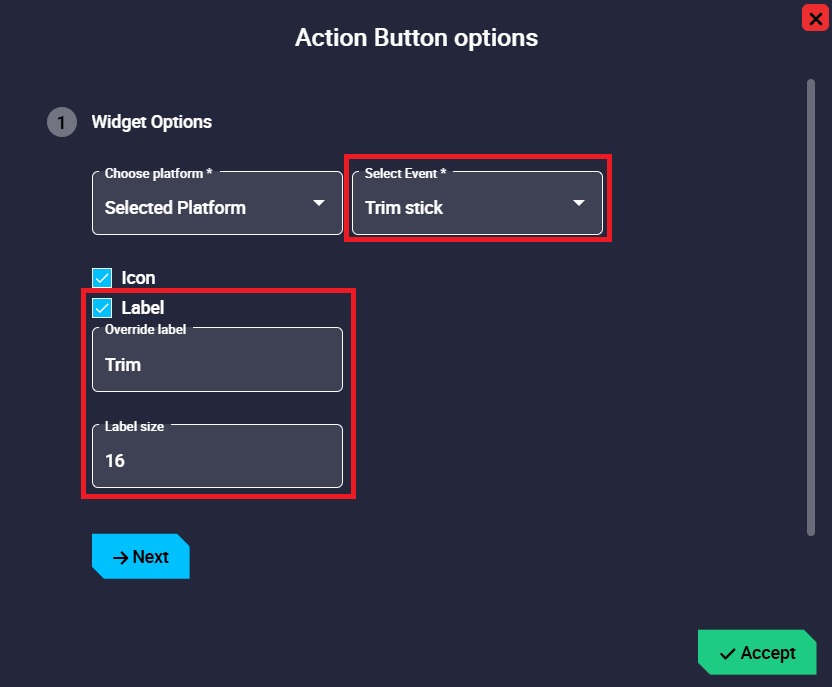The width and height of the screenshot is (832, 687).
Task: Click the "Icon" checkbox label text
Action: pos(138,278)
